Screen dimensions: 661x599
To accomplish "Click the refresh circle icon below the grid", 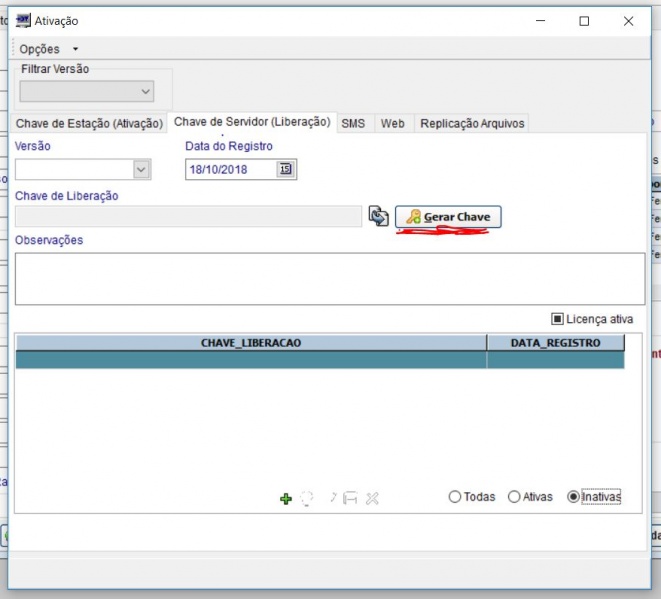I will [307, 498].
